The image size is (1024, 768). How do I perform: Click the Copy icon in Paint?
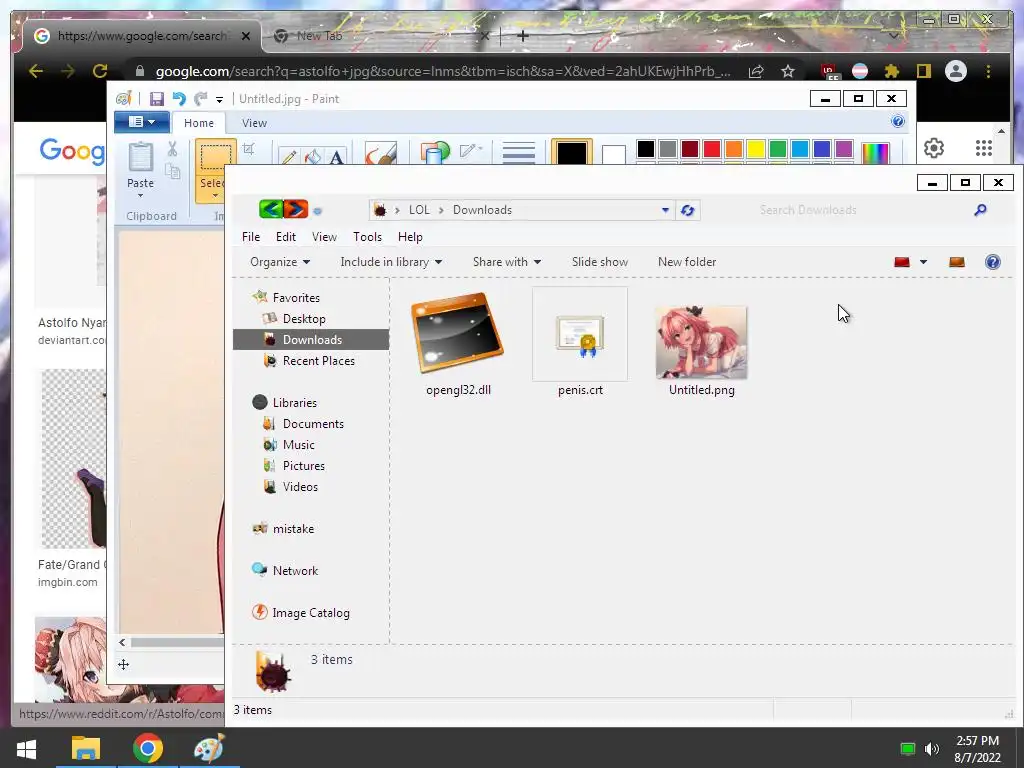click(172, 171)
